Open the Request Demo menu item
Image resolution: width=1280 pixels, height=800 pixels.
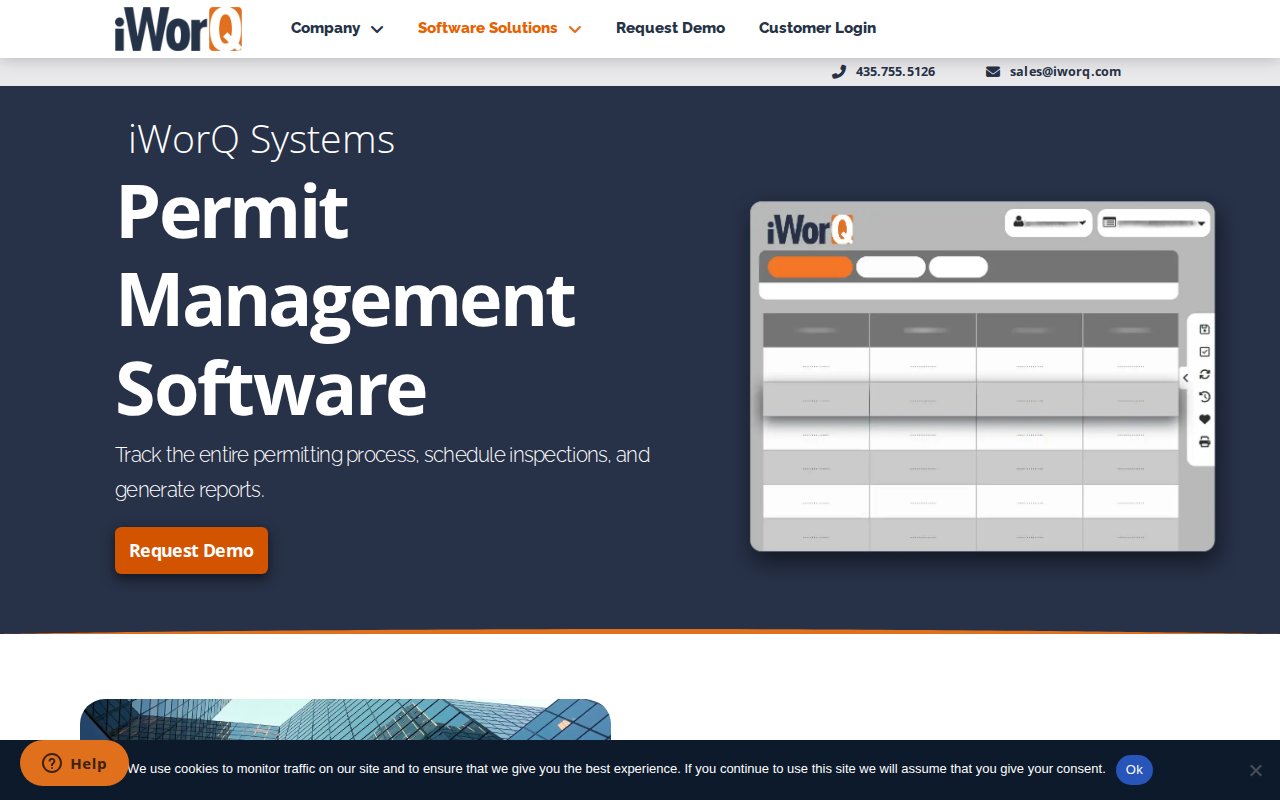(x=670, y=28)
